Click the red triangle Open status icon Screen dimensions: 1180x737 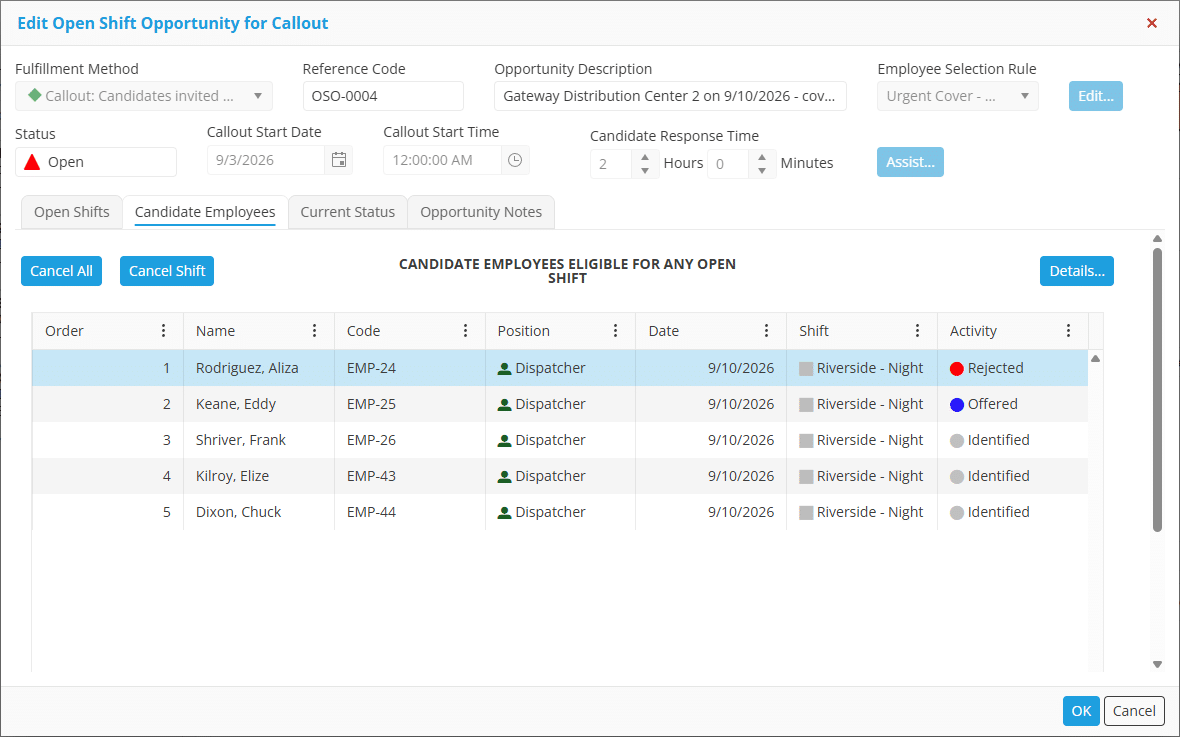(32, 162)
